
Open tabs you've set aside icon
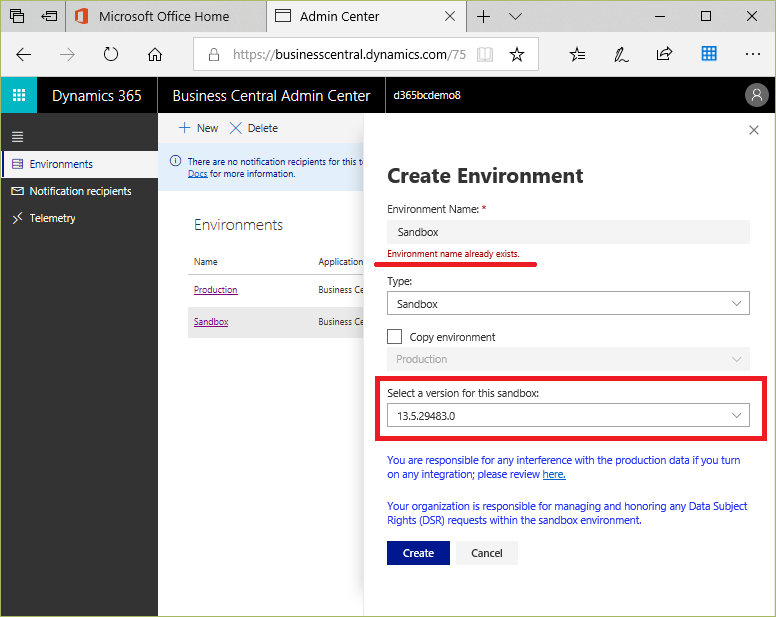[x=17, y=16]
